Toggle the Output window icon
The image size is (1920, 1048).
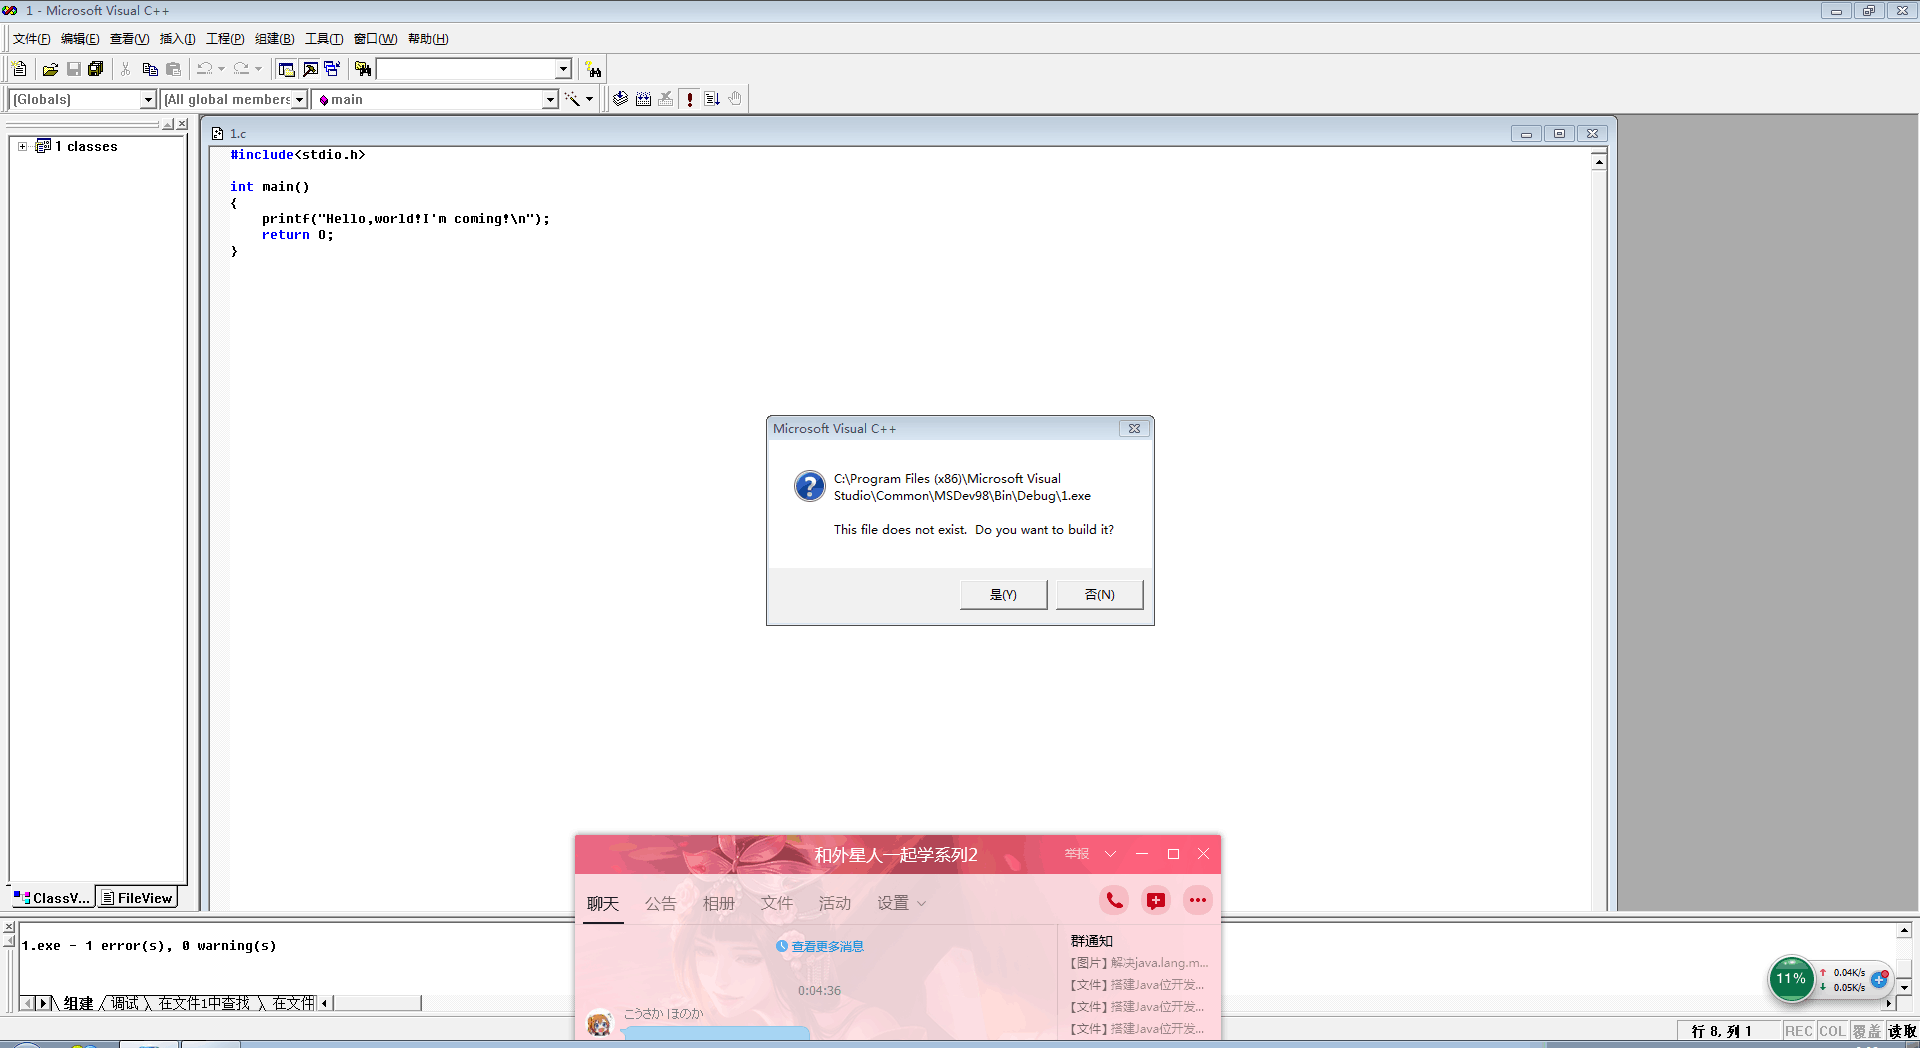310,69
